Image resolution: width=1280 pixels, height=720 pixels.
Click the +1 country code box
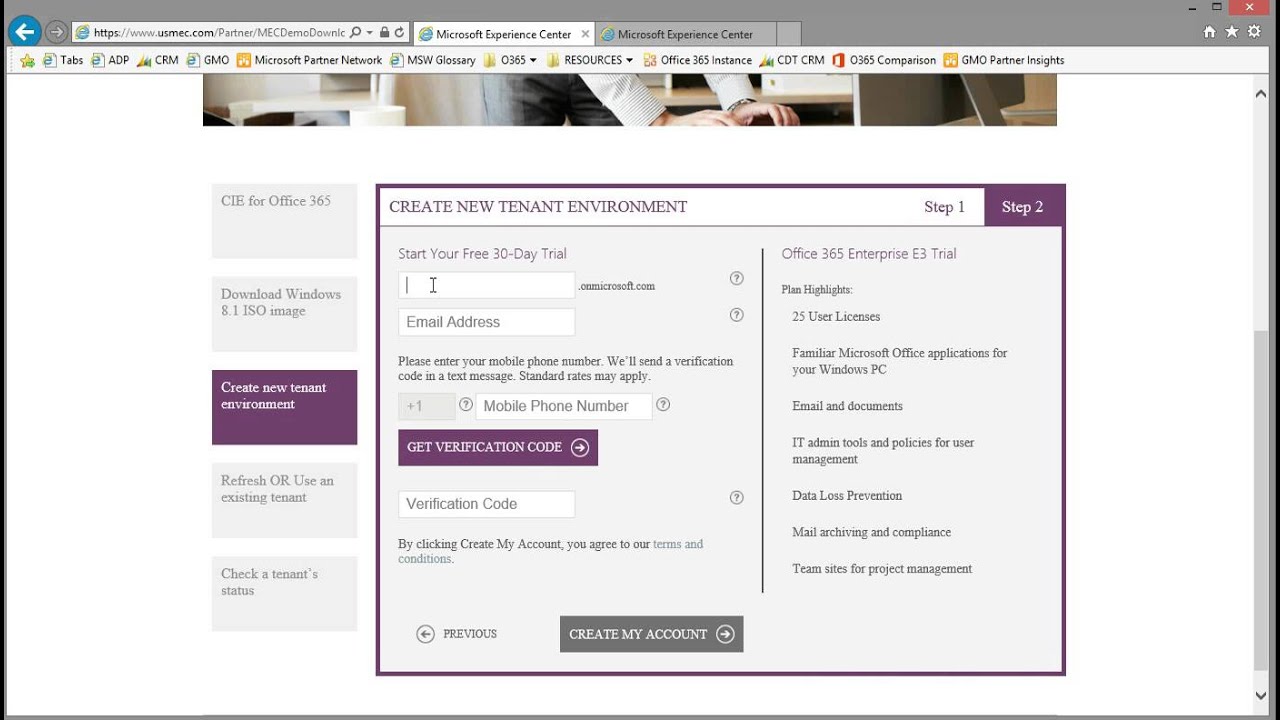[427, 406]
